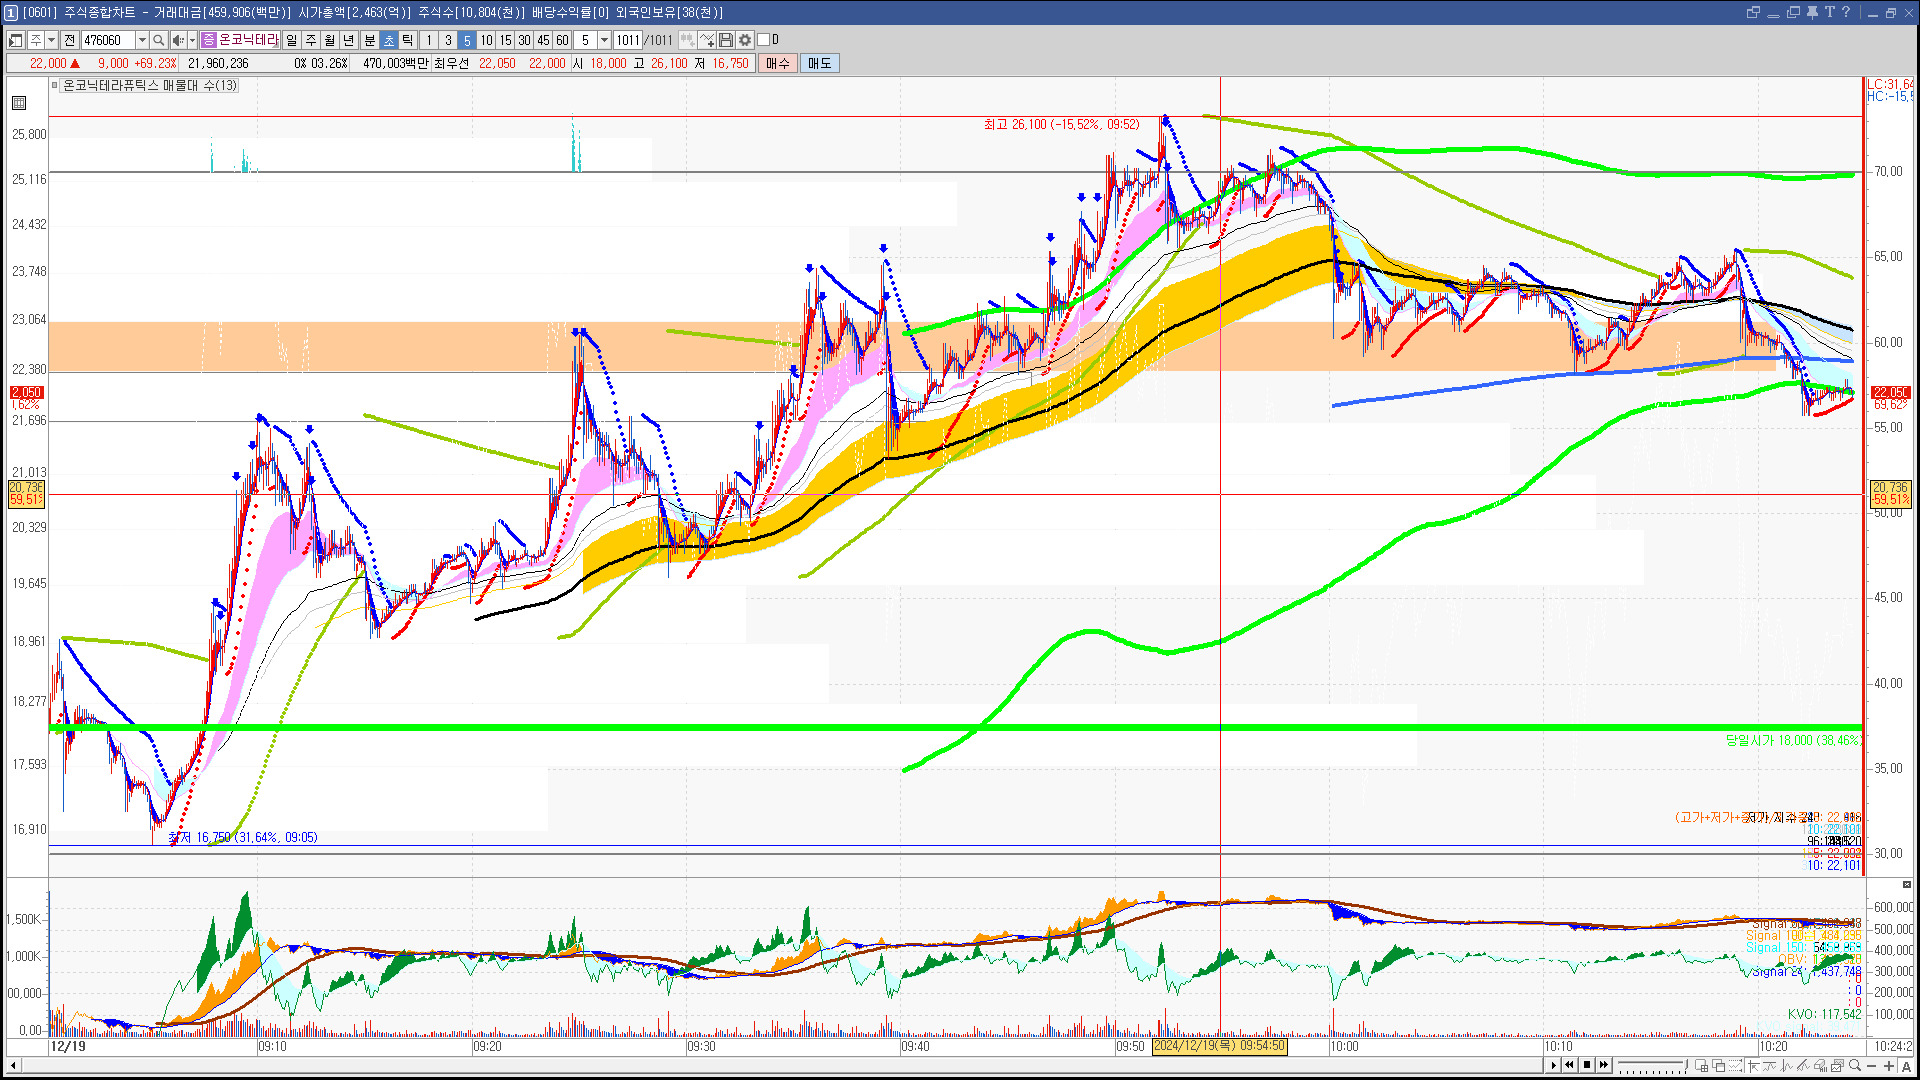This screenshot has height=1080, width=1920.
Task: Zoom out chart with minus icon
Action: coord(1872,1066)
